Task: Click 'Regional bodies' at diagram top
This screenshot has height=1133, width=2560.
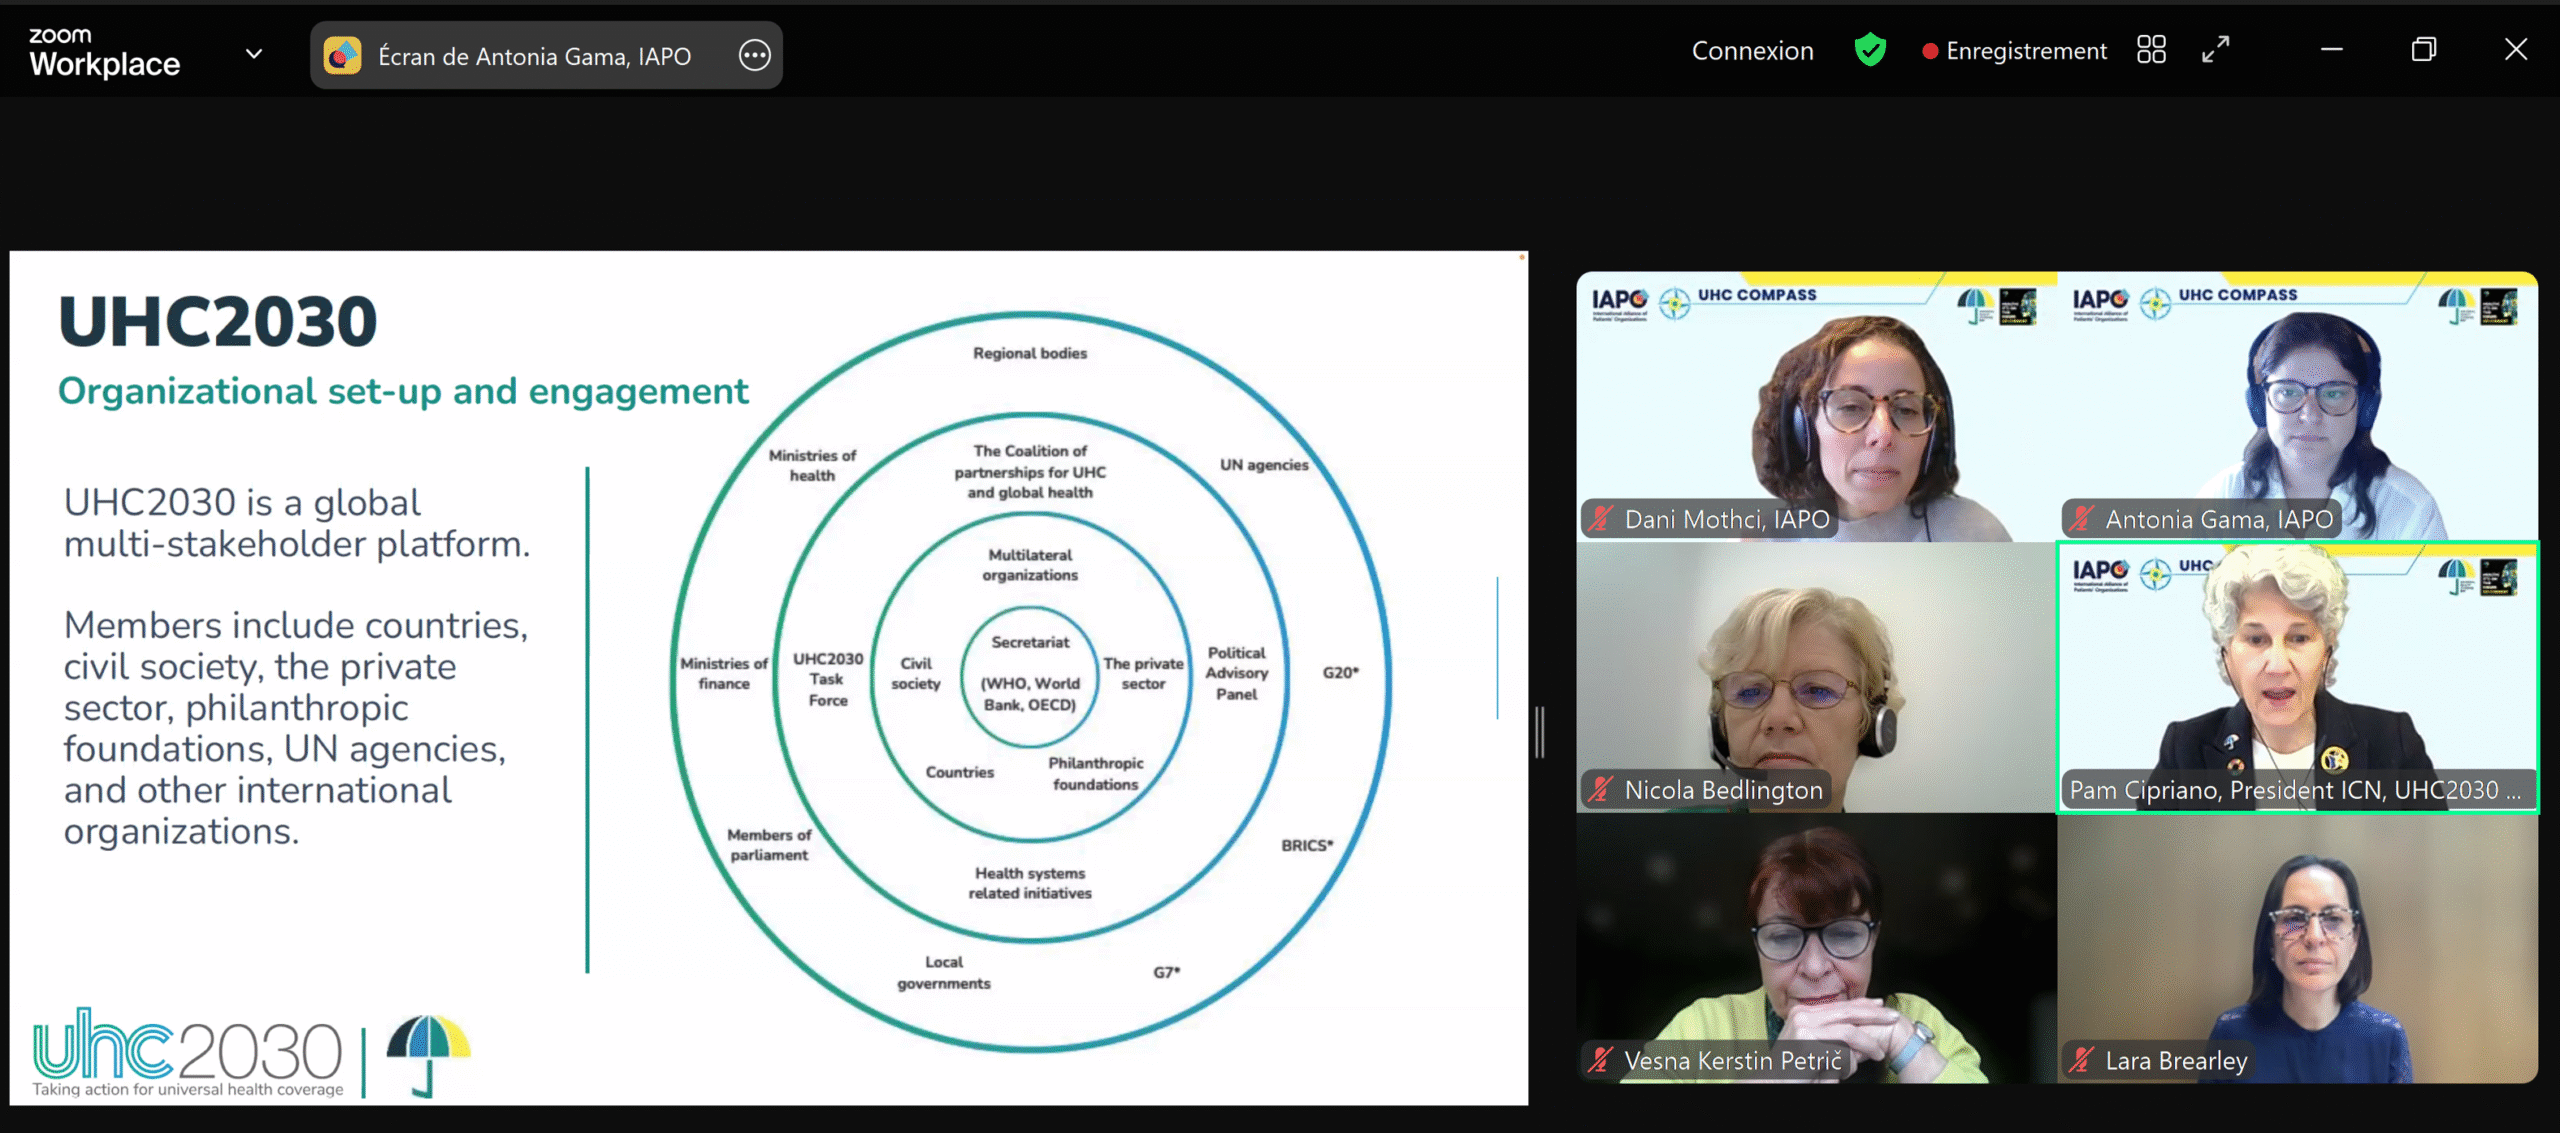Action: [x=1030, y=353]
